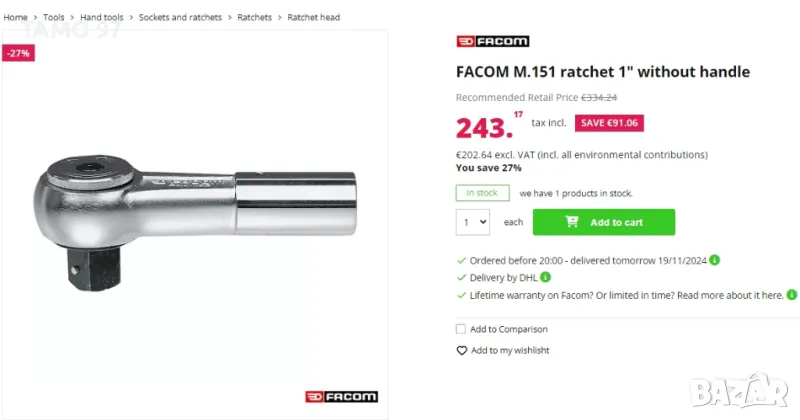
Task: Go to Home in the breadcrumb
Action: coord(16,17)
